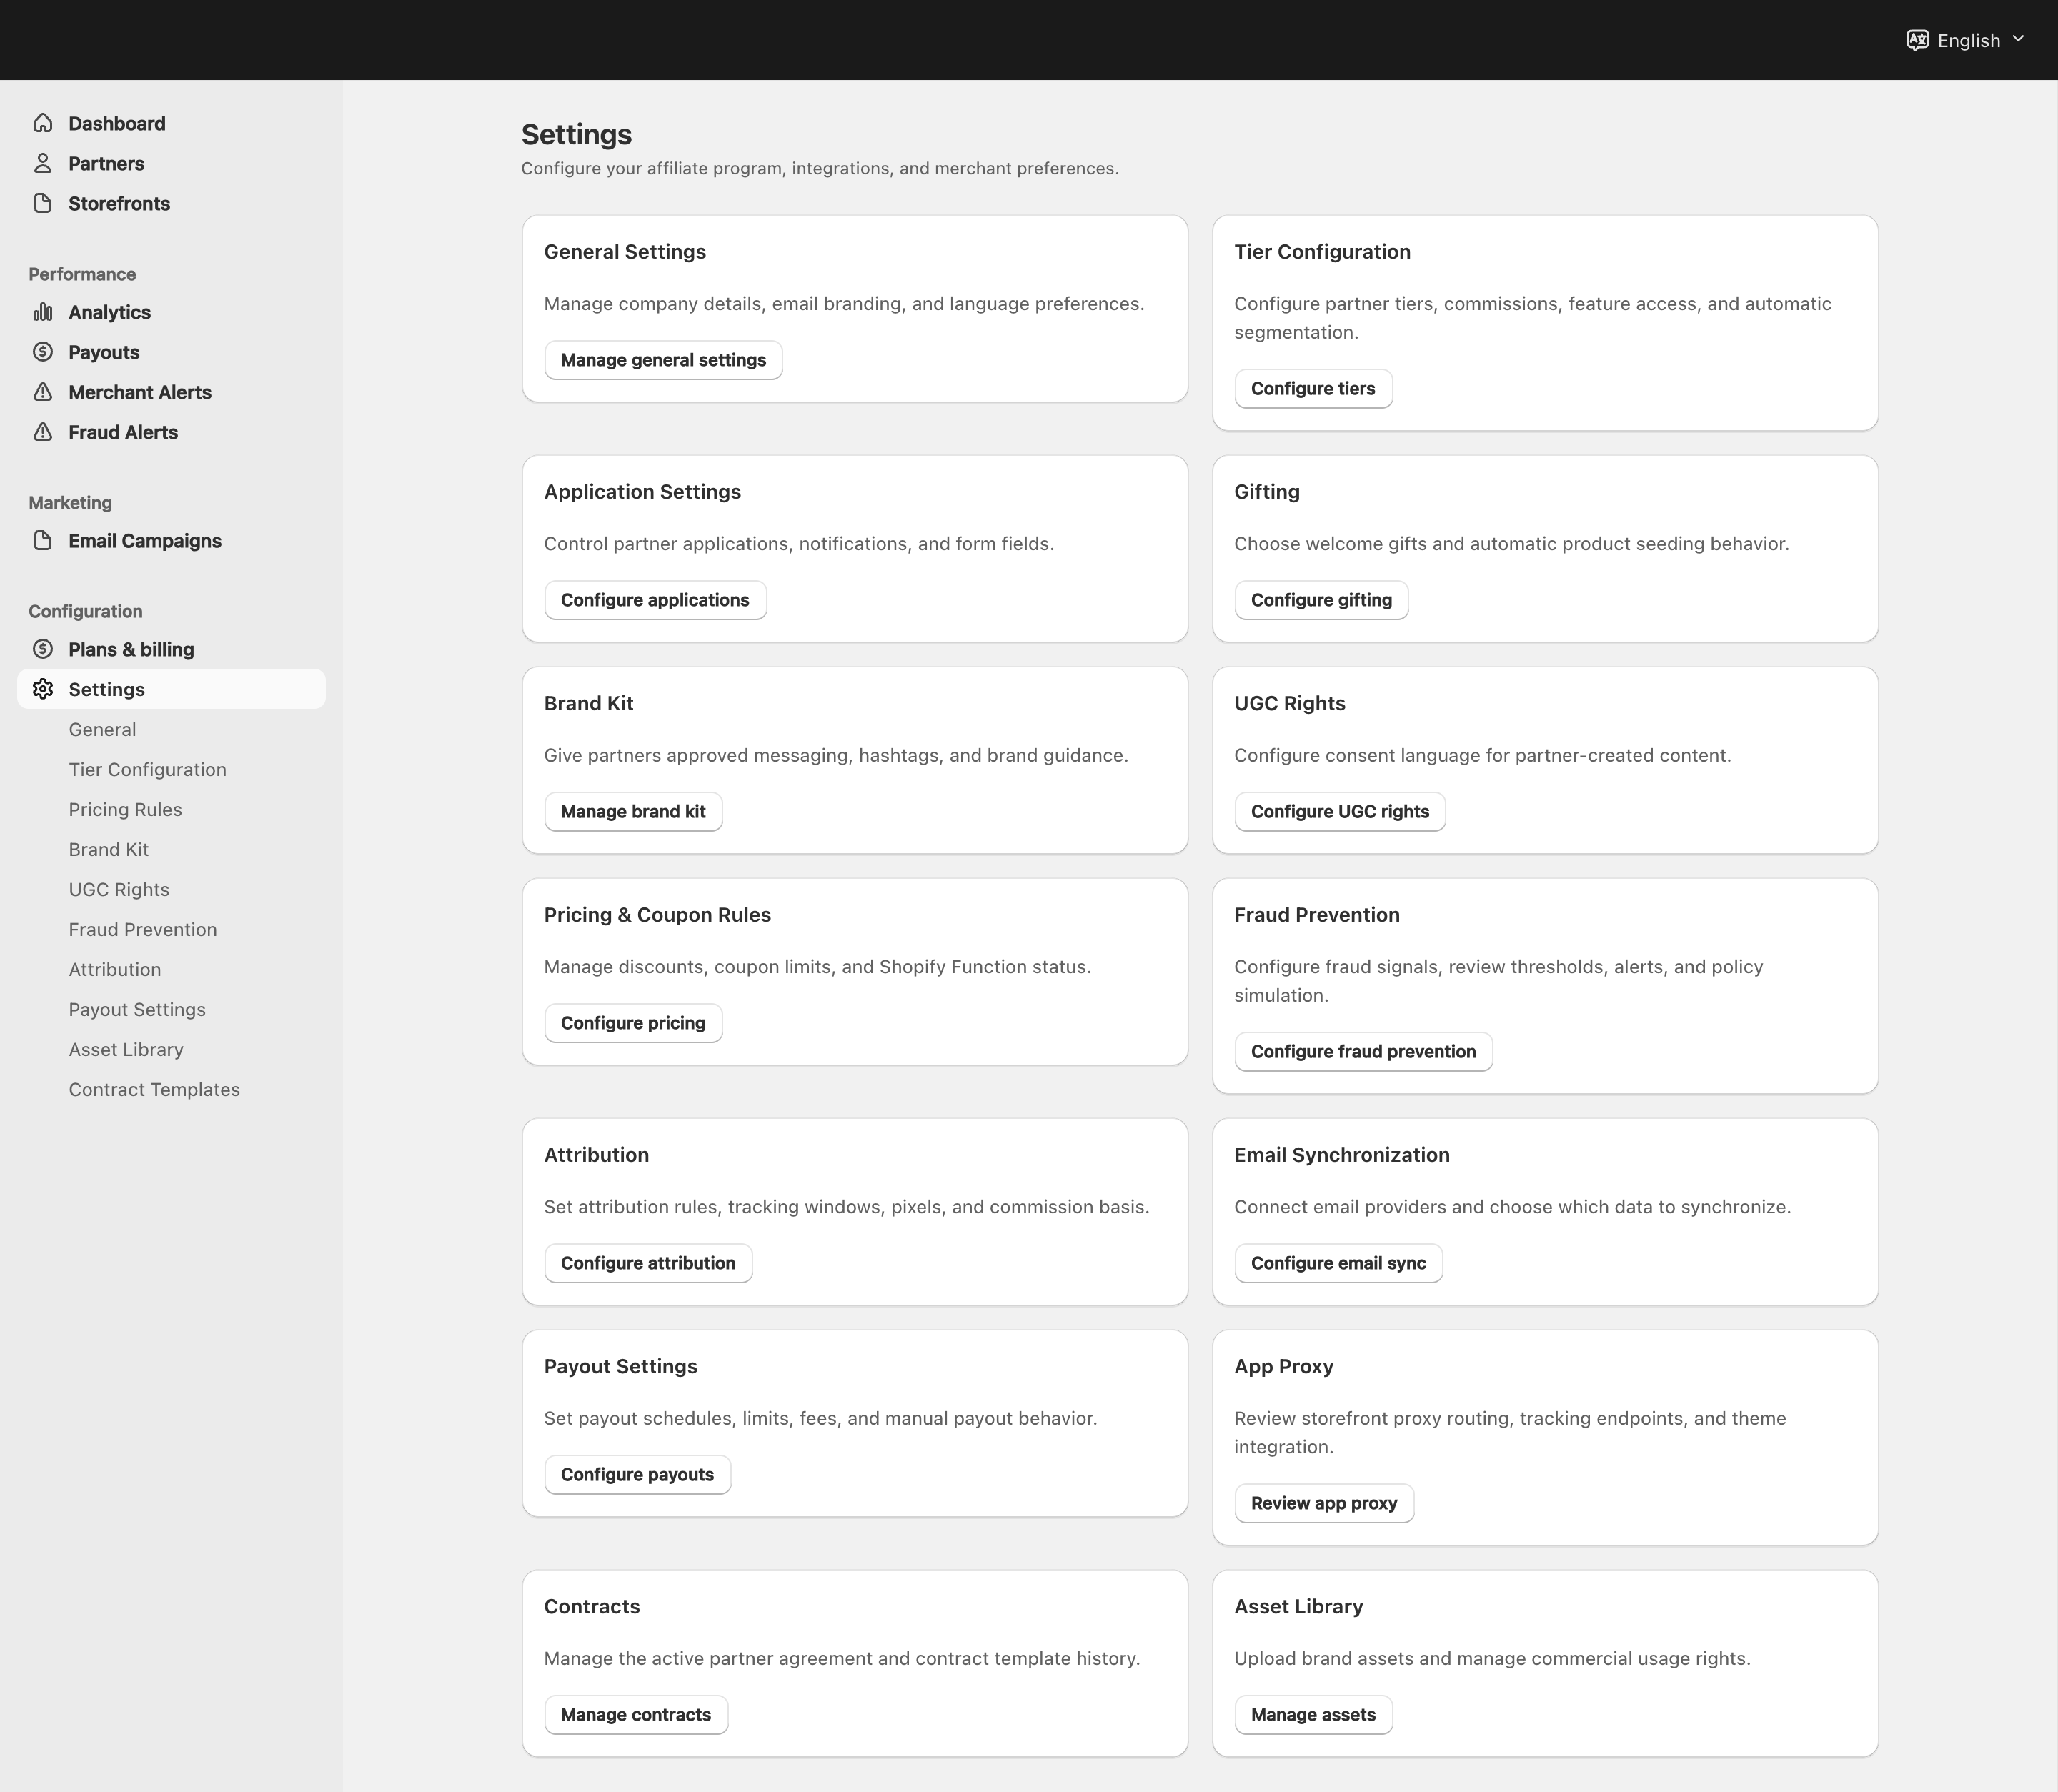Open Payout Settings sidebar sub-item
Image resolution: width=2058 pixels, height=1792 pixels.
(x=137, y=1009)
